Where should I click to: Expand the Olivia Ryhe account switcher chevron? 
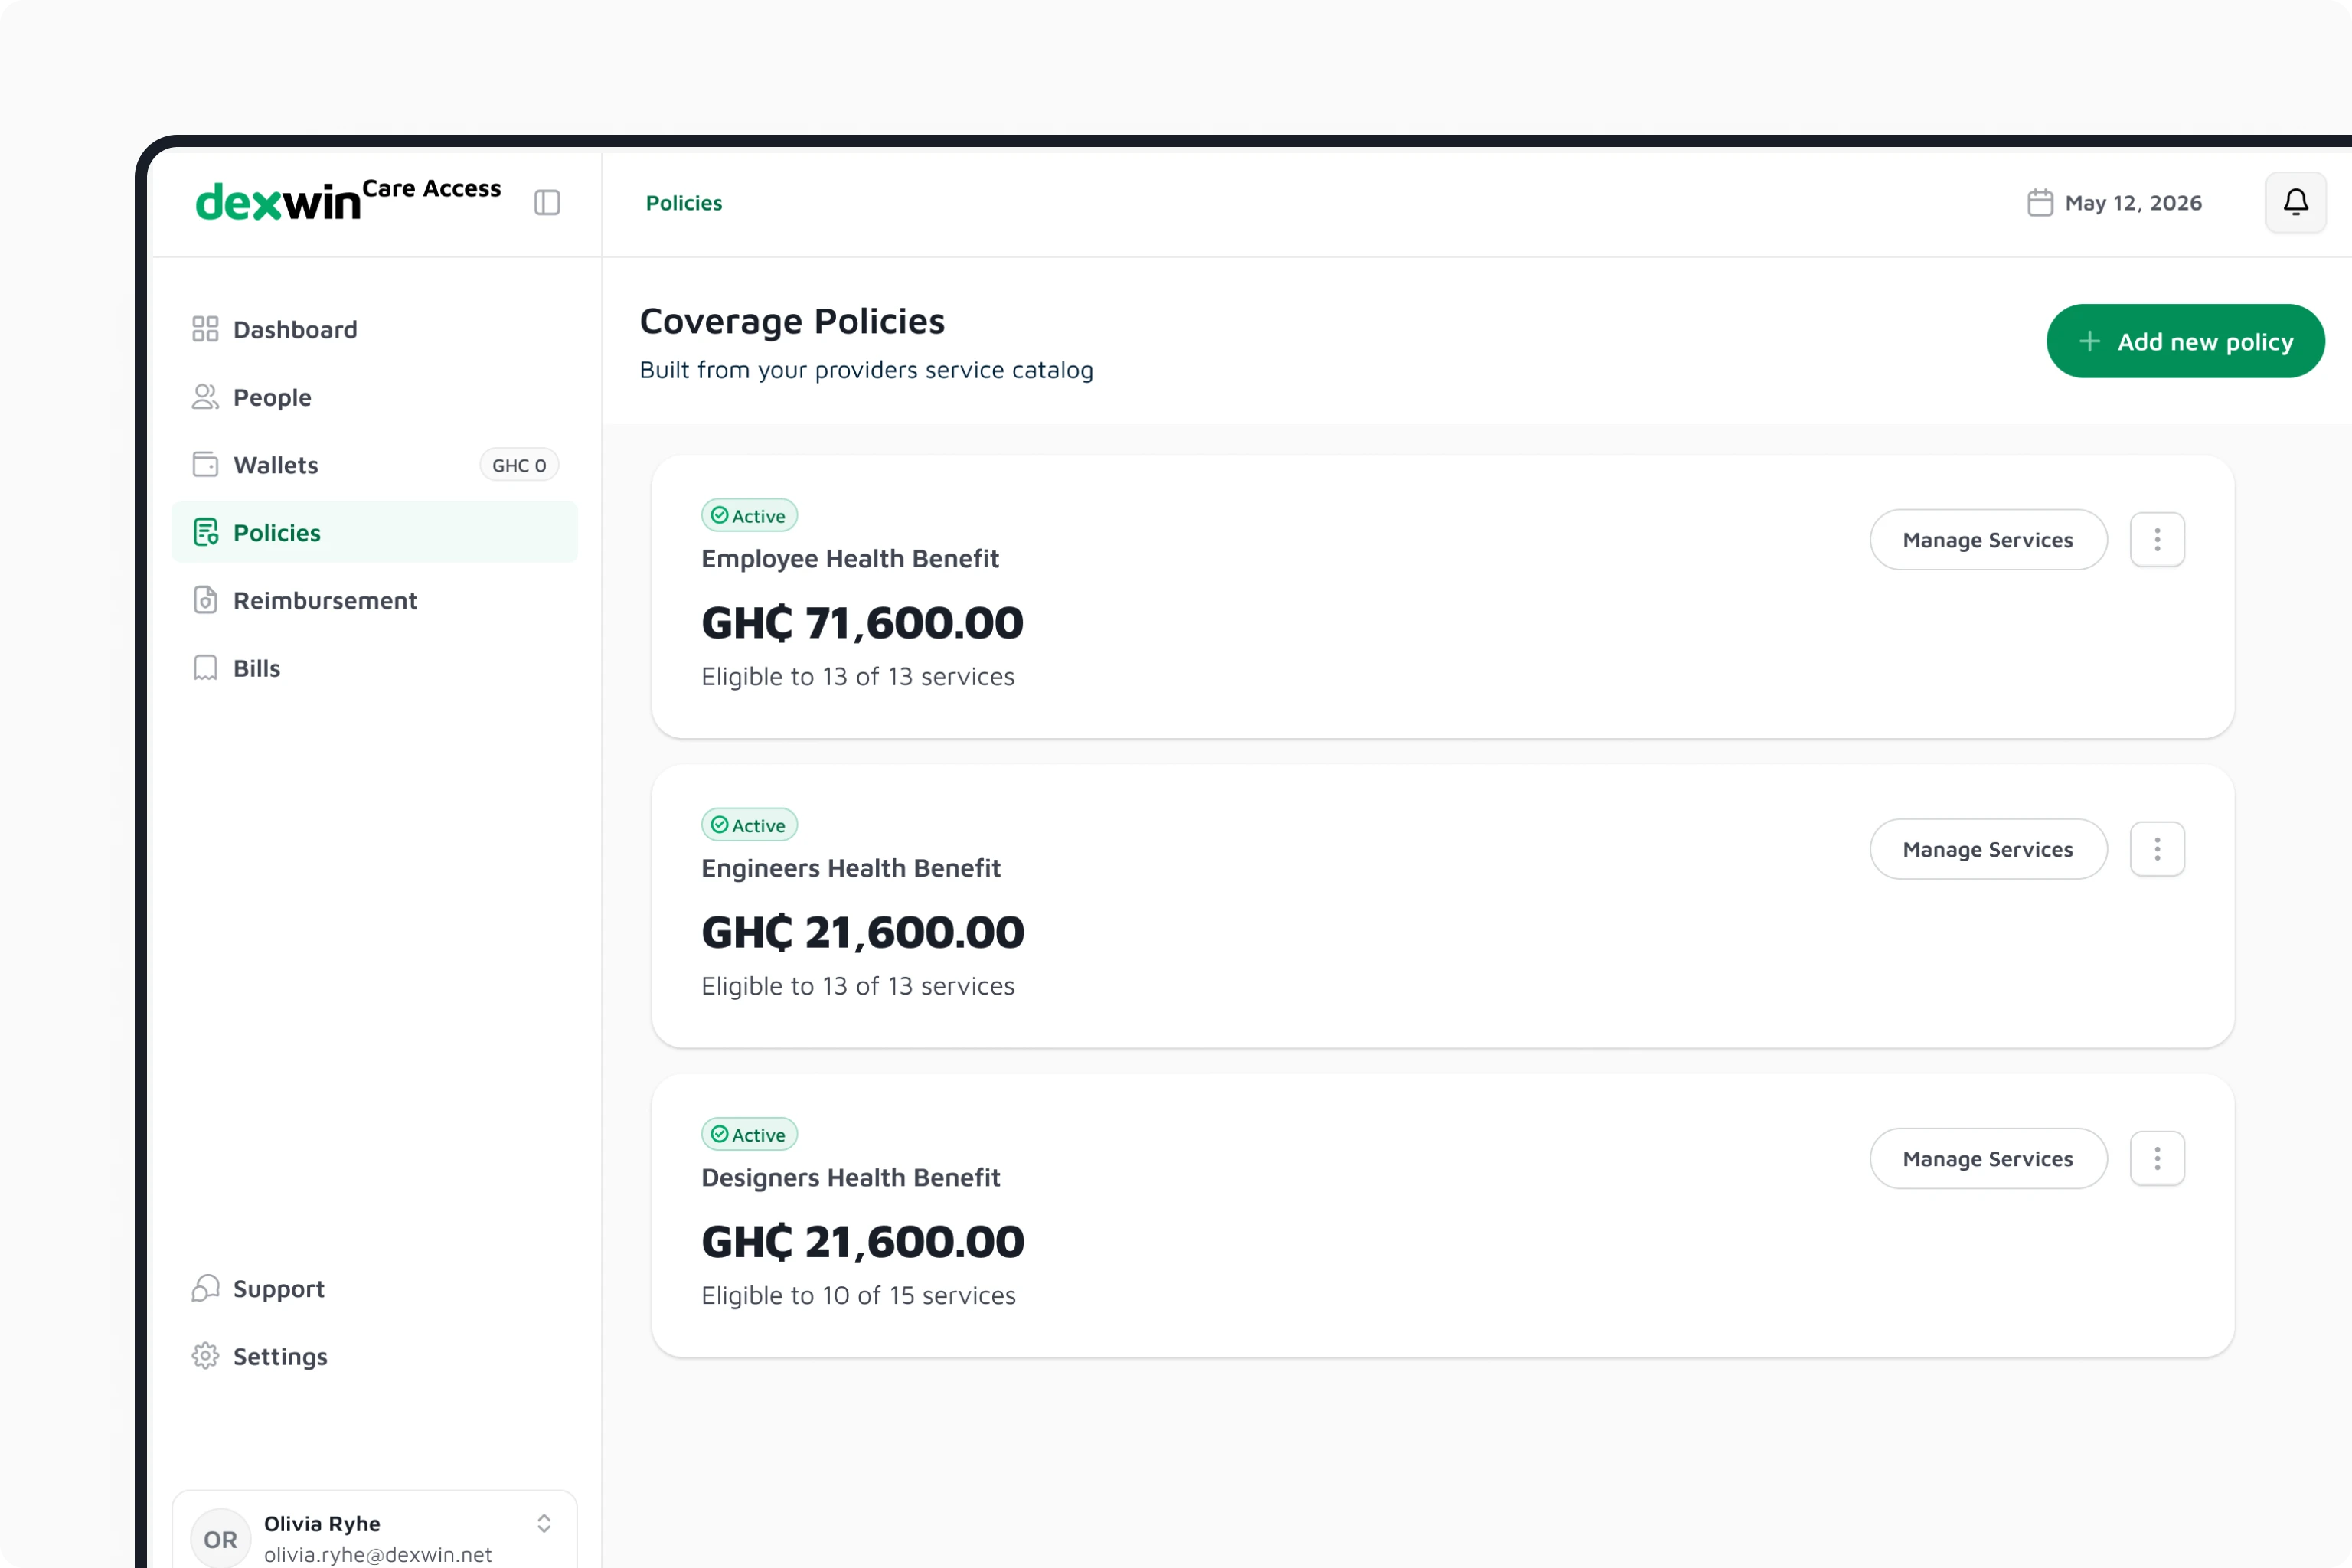[544, 1523]
